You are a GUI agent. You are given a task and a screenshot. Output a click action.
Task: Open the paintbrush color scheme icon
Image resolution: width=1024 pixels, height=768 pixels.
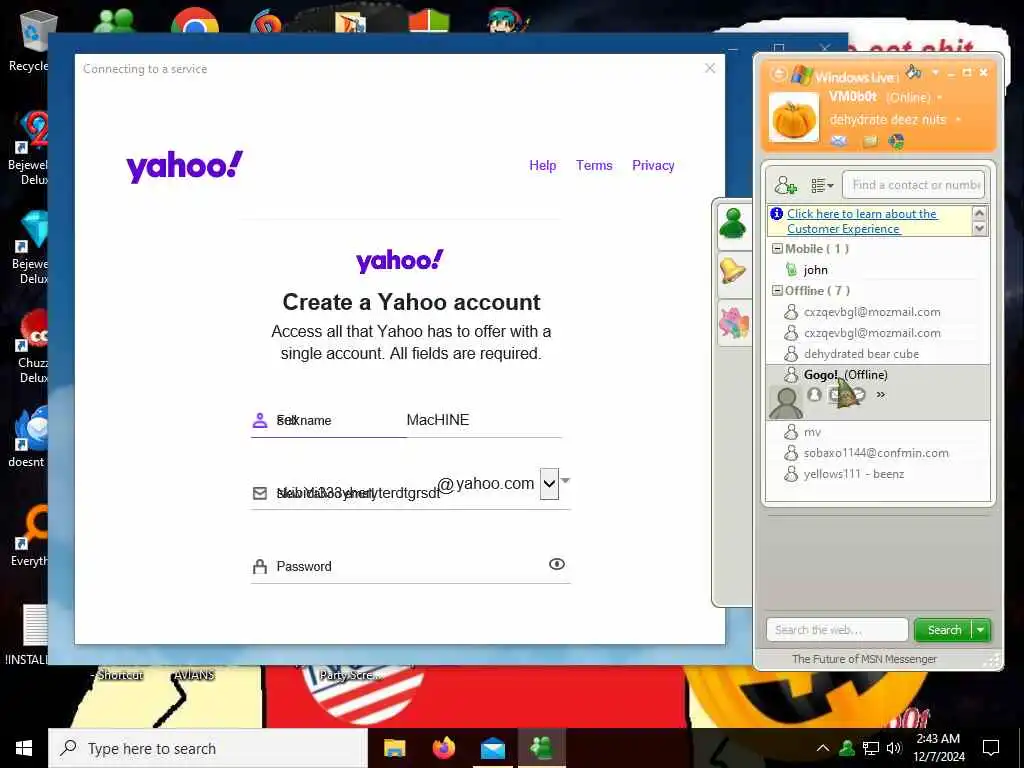914,72
